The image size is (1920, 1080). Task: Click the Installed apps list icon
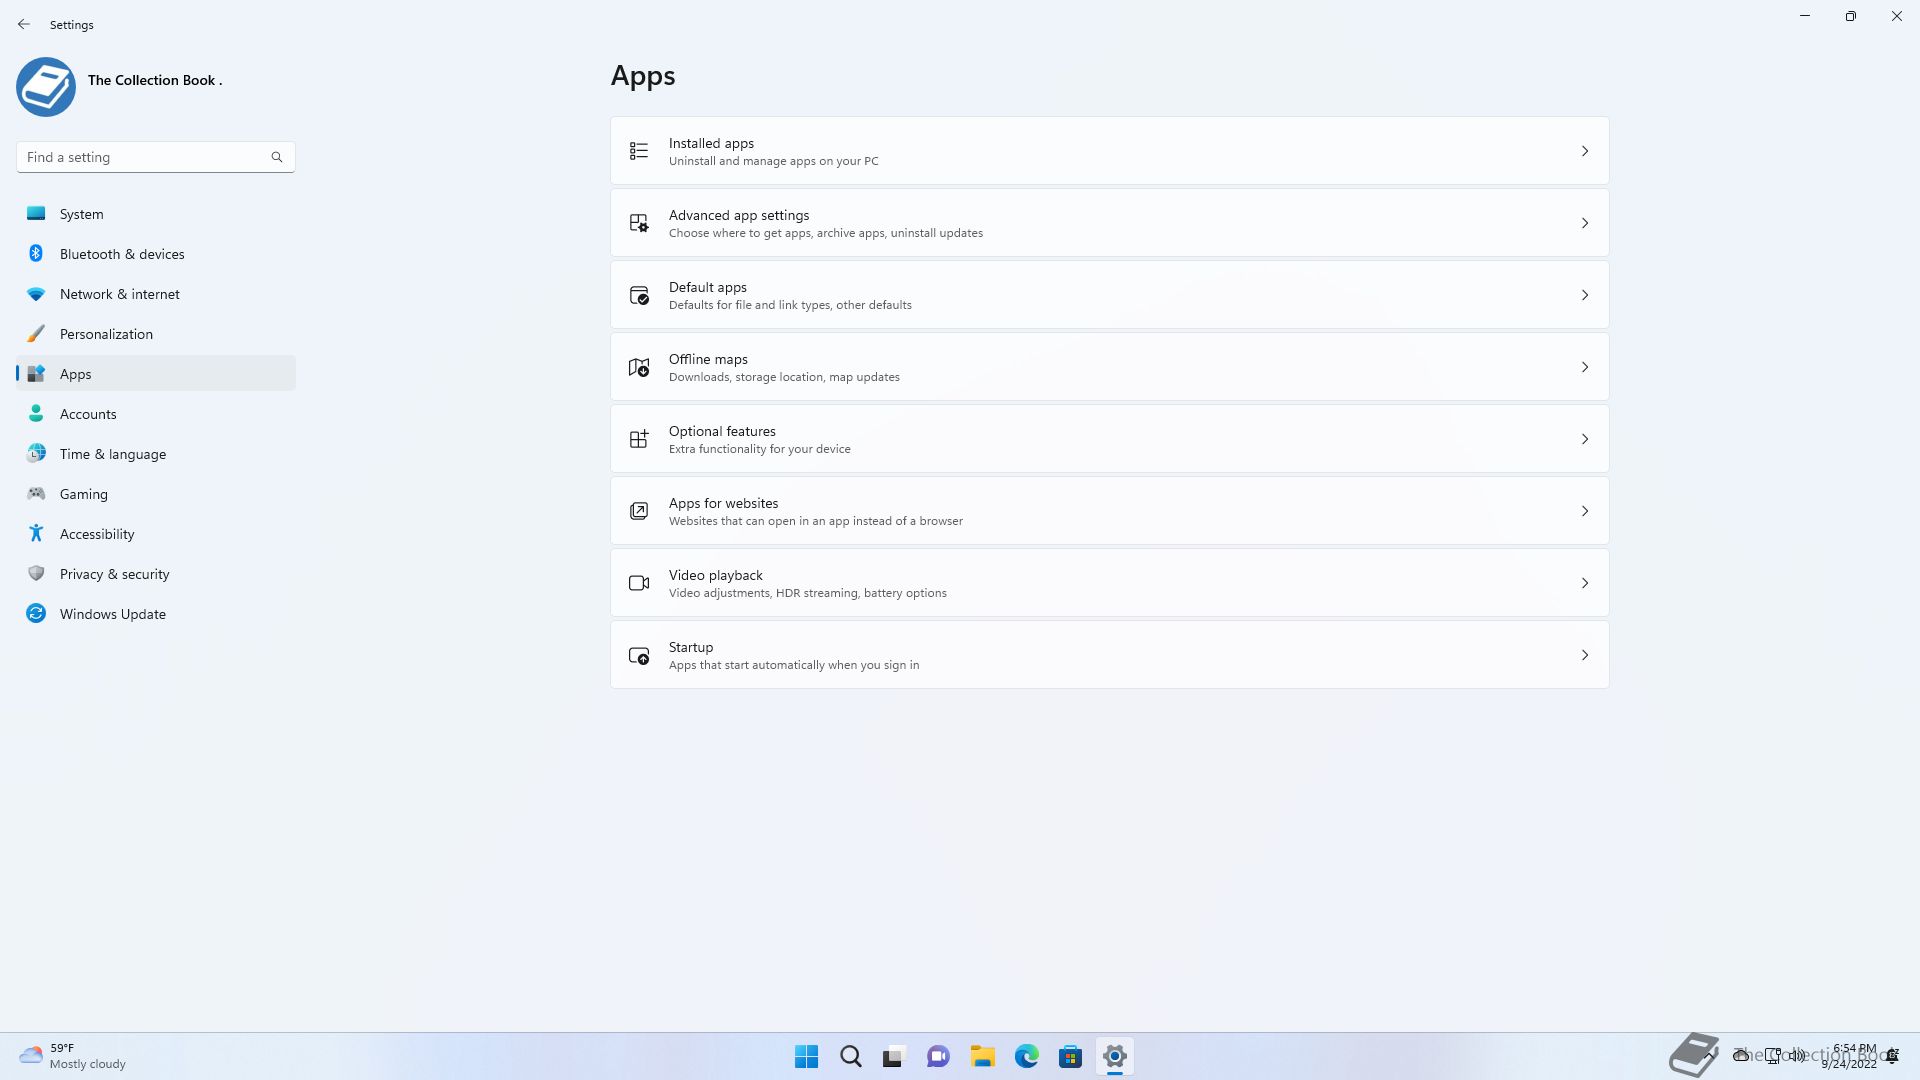639,151
